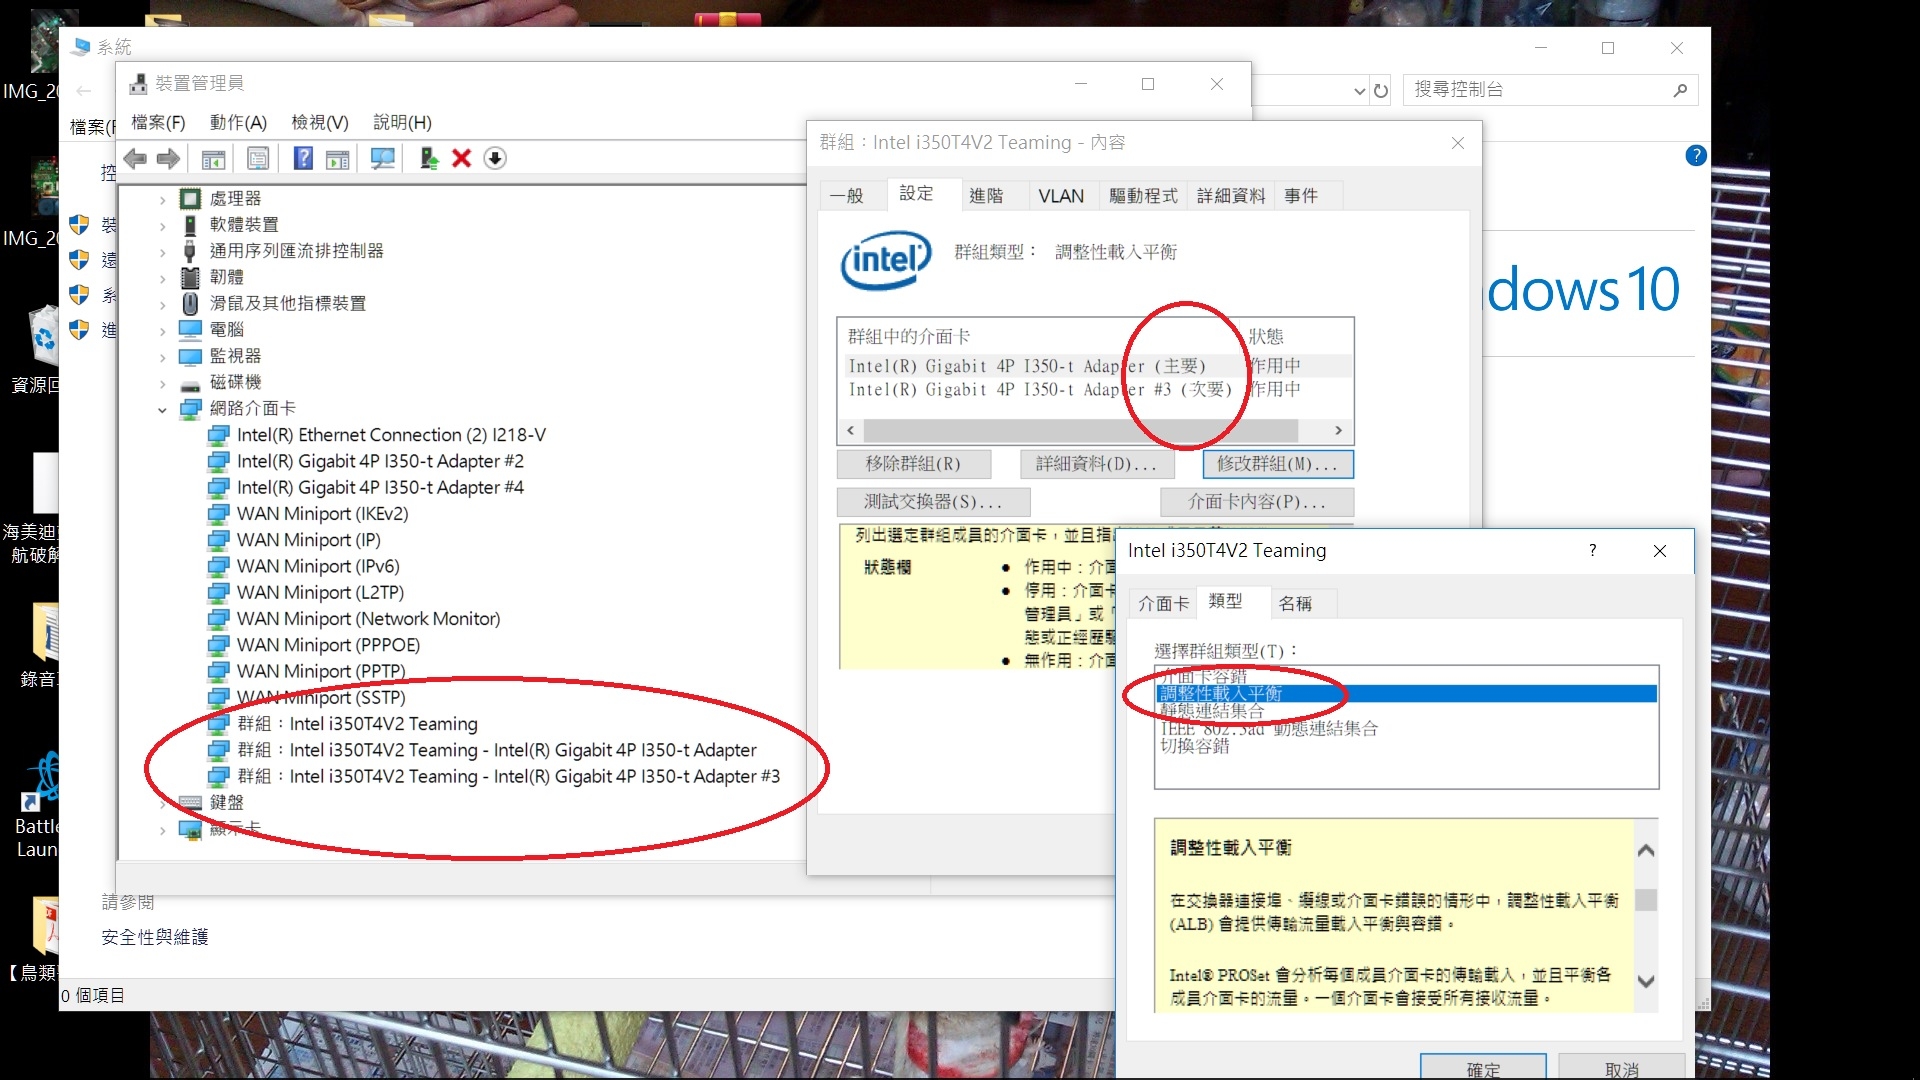Select WAN Miniport (Network Monitor)
Screen dimensions: 1920x1080
368,619
